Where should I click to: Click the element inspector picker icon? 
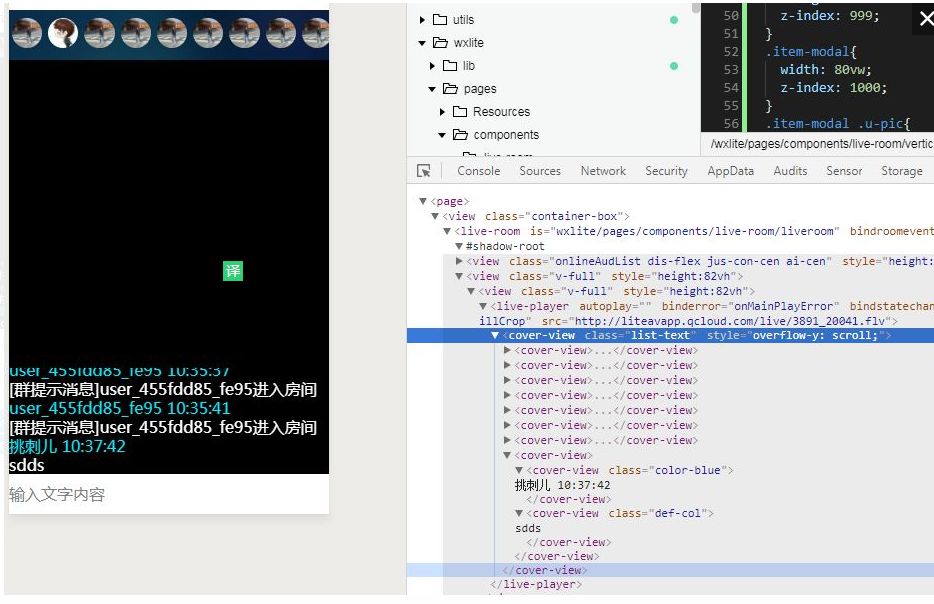click(424, 171)
